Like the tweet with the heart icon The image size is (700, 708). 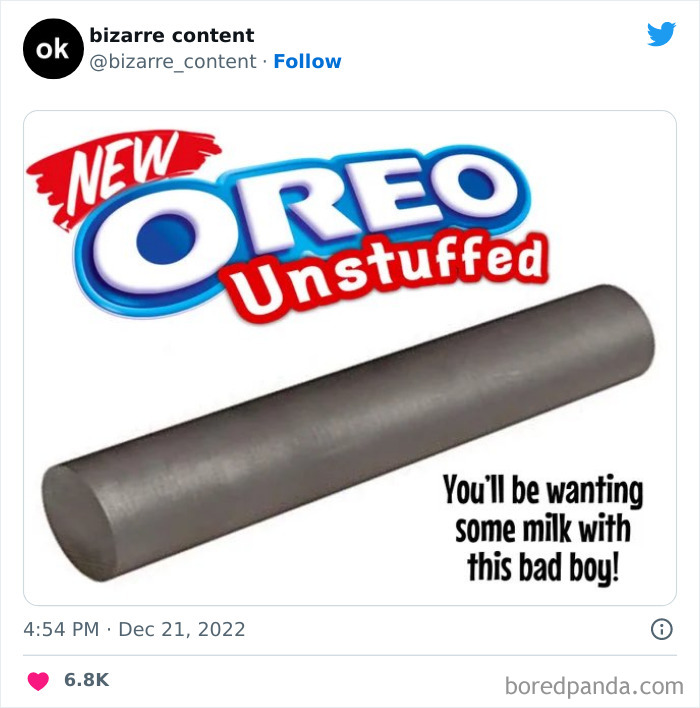(38, 680)
